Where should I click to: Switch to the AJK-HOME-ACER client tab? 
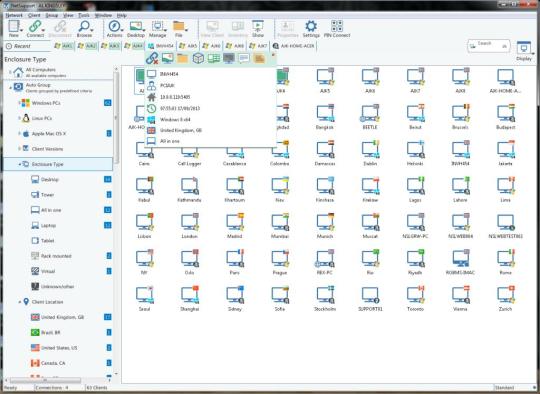pyautogui.click(x=293, y=46)
